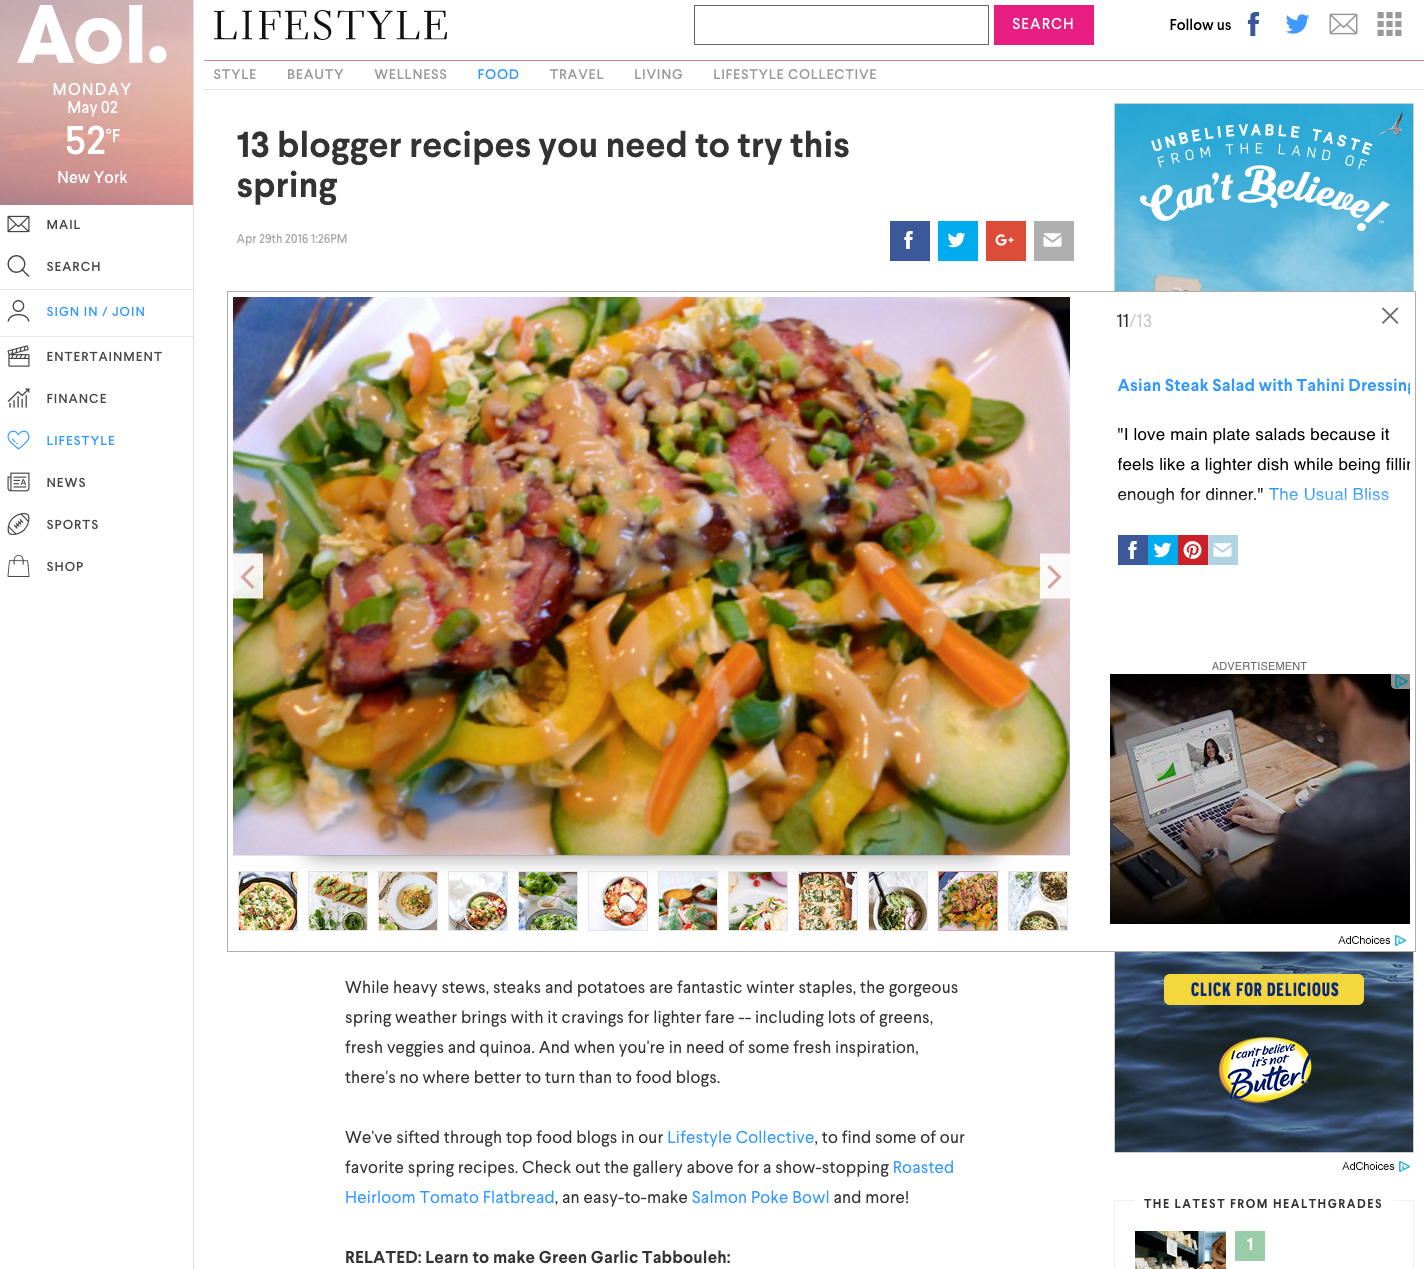1425x1269 pixels.
Task: Share article on Facebook via blue button
Action: [x=909, y=241]
